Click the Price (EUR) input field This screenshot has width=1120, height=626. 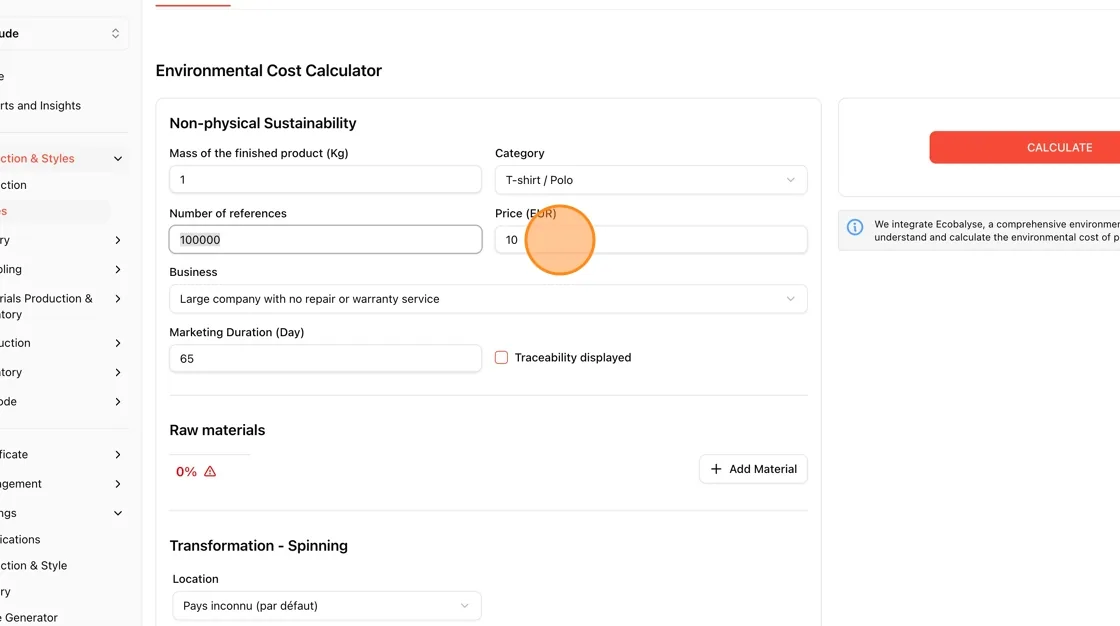pos(651,239)
